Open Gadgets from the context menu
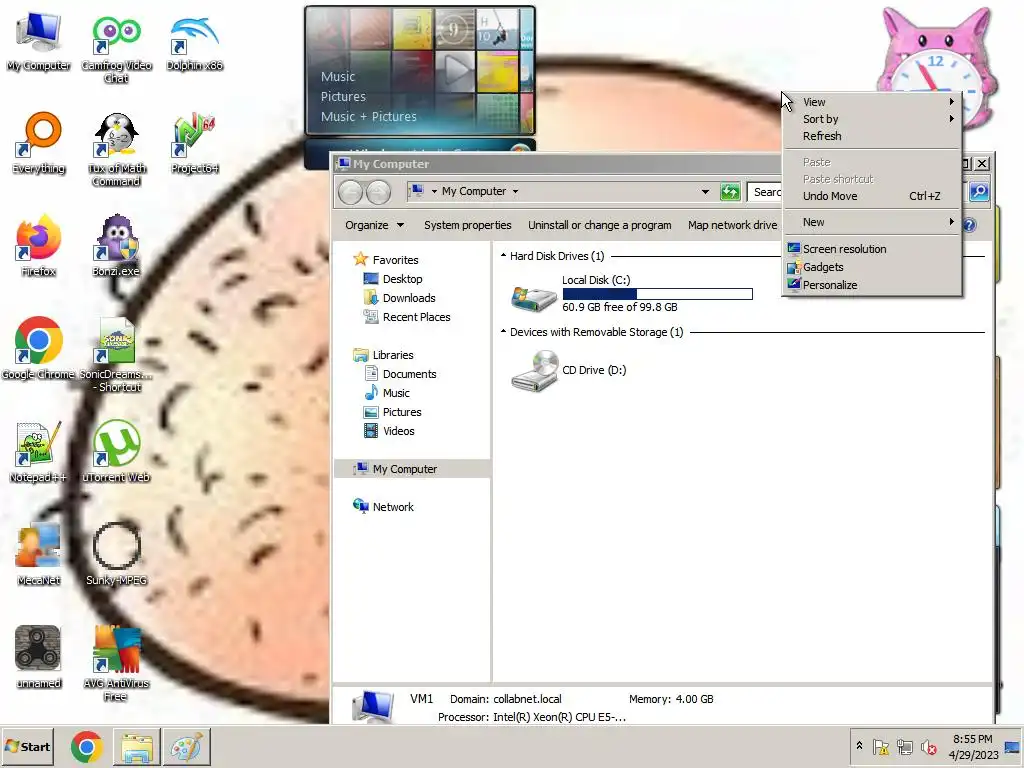 (872, 267)
